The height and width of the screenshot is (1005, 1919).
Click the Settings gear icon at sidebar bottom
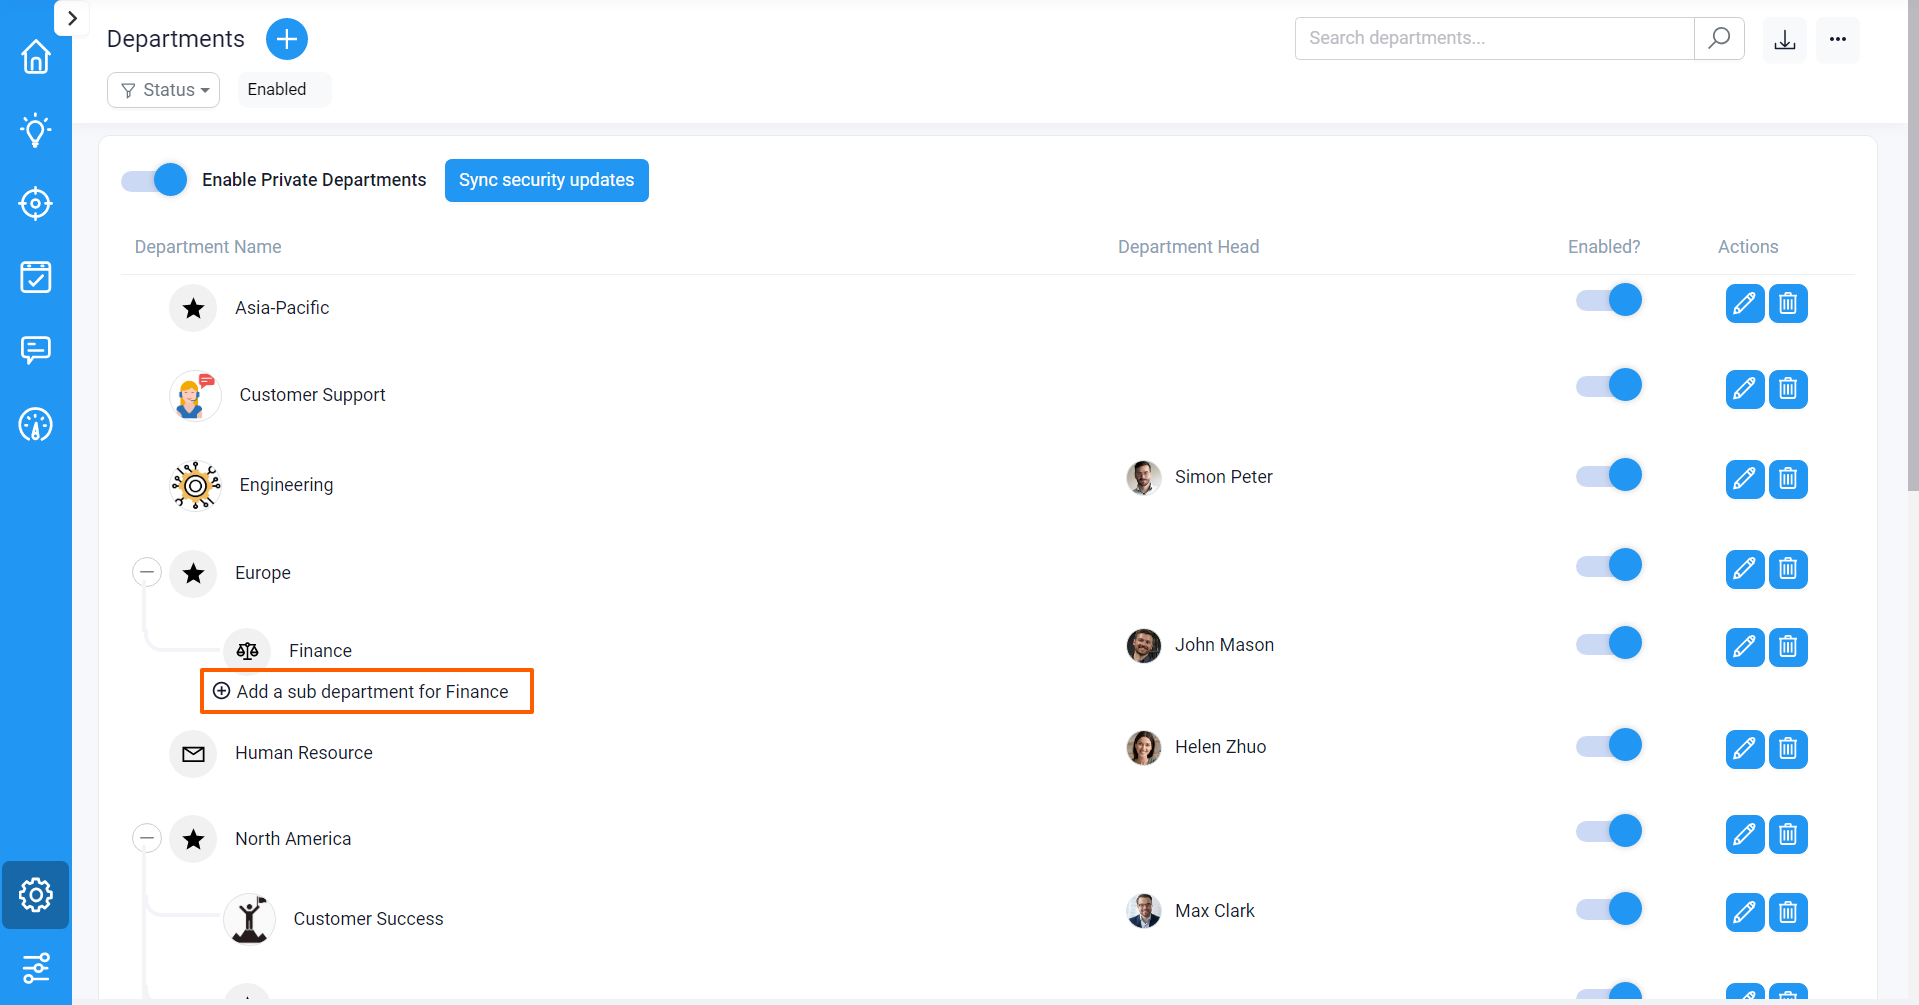pos(36,895)
